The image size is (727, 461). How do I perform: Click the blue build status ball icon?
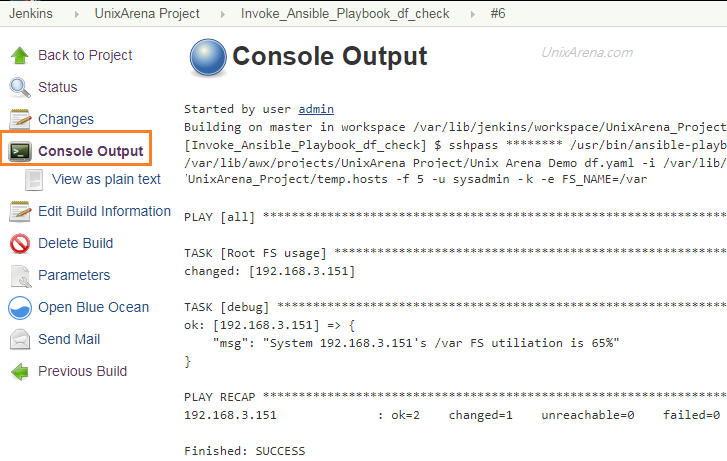tap(208, 57)
